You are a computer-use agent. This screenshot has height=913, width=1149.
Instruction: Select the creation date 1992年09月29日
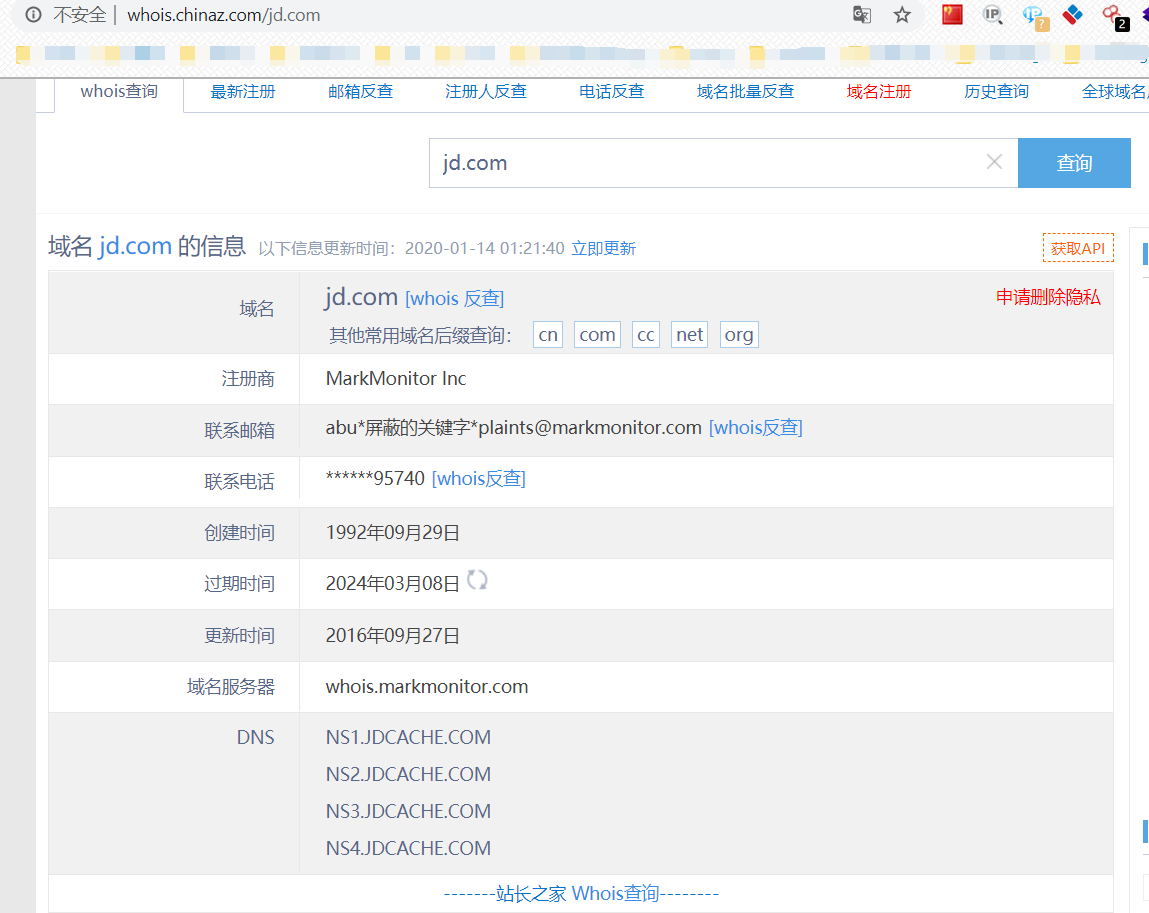[392, 533]
